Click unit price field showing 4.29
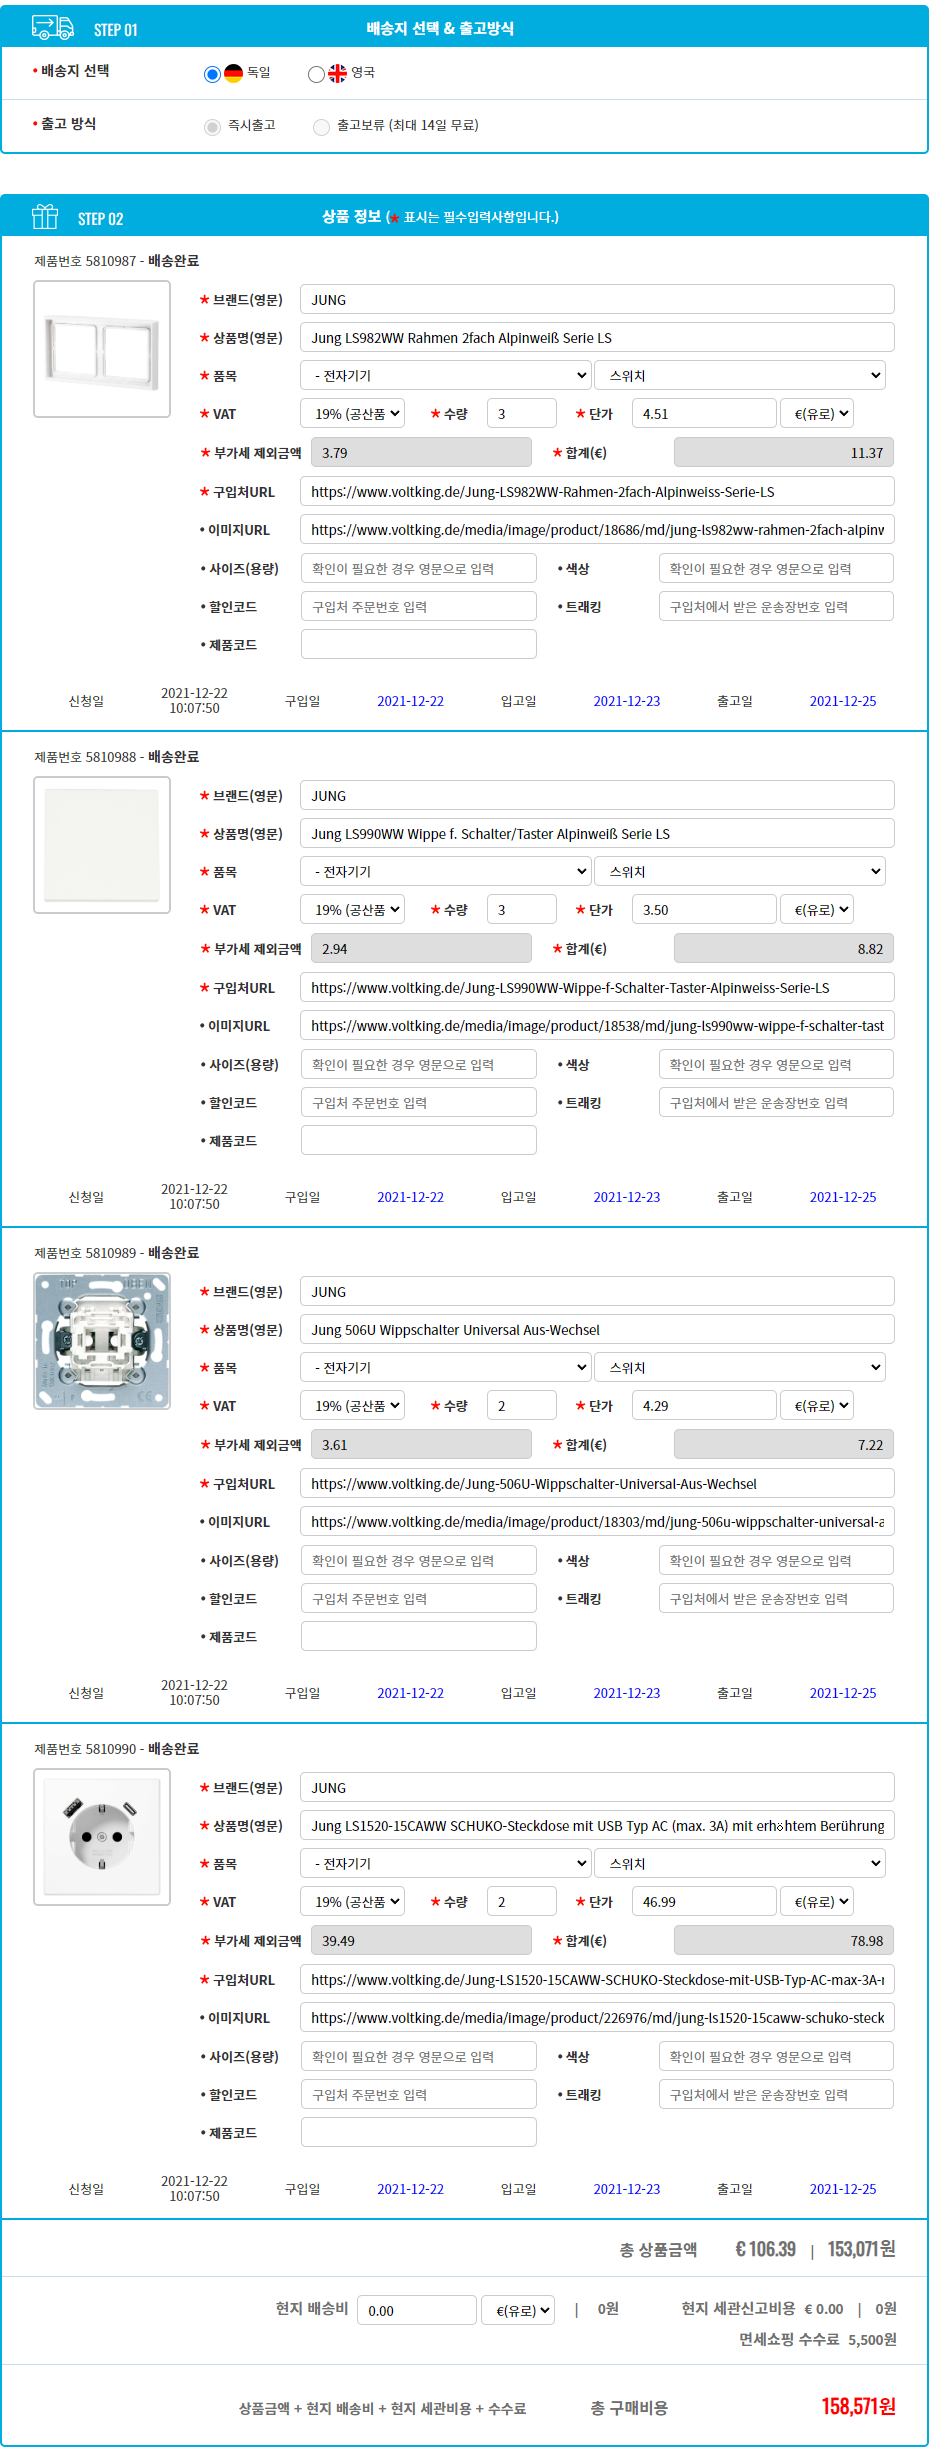The width and height of the screenshot is (929, 2449). (x=704, y=1405)
